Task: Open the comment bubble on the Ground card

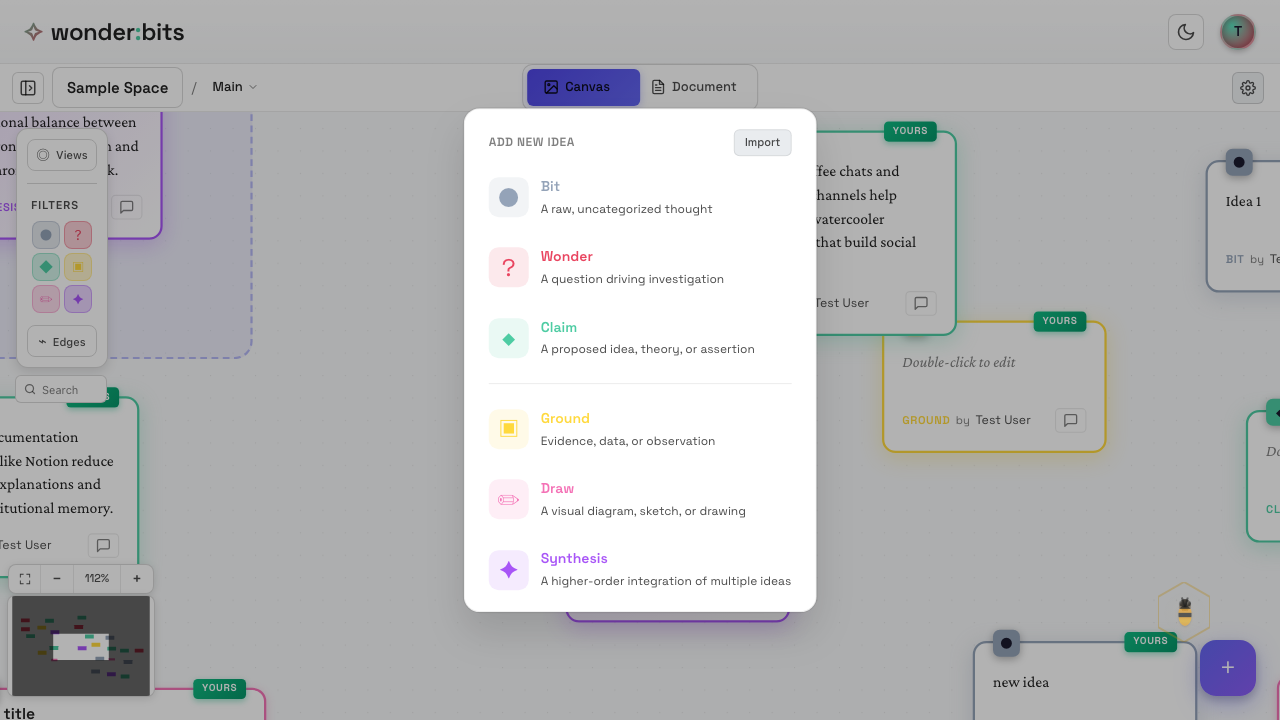Action: tap(1069, 420)
